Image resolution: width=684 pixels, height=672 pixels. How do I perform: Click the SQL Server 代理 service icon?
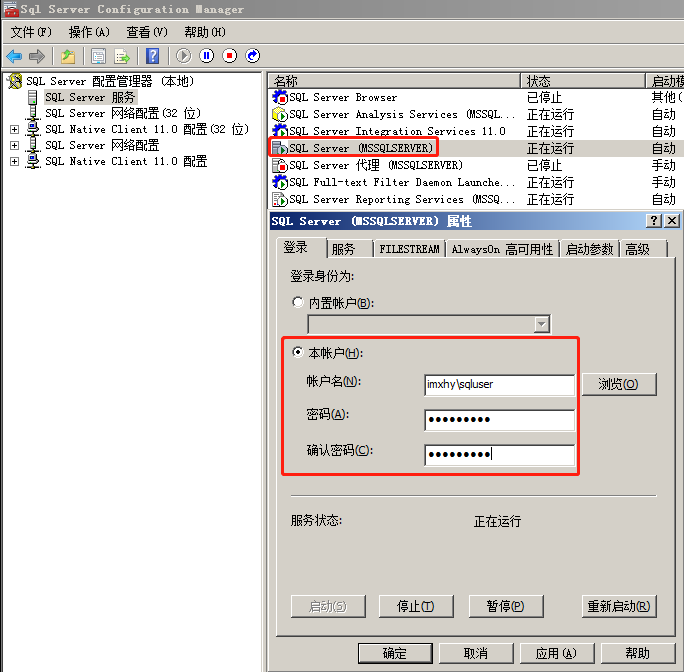coord(280,165)
